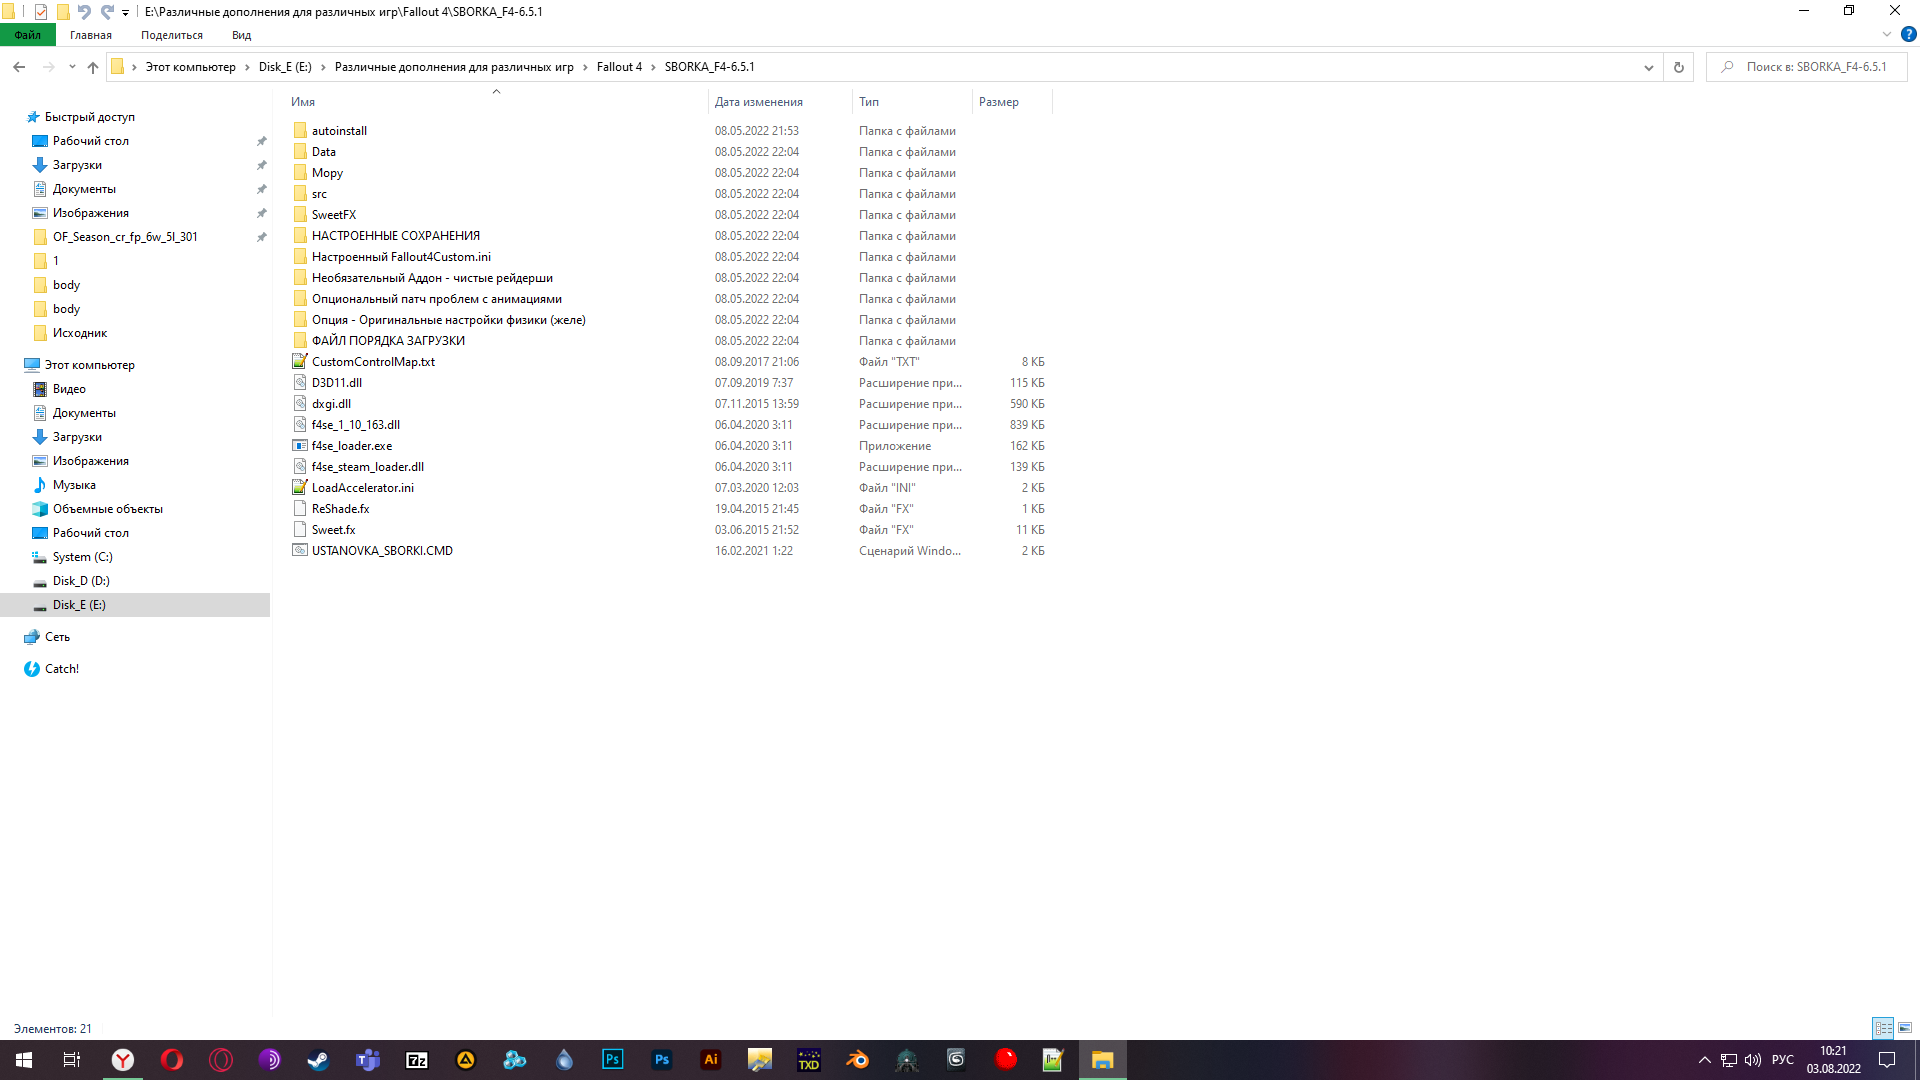
Task: Click Fallout 4 in the breadcrumb path
Action: pyautogui.click(x=619, y=67)
